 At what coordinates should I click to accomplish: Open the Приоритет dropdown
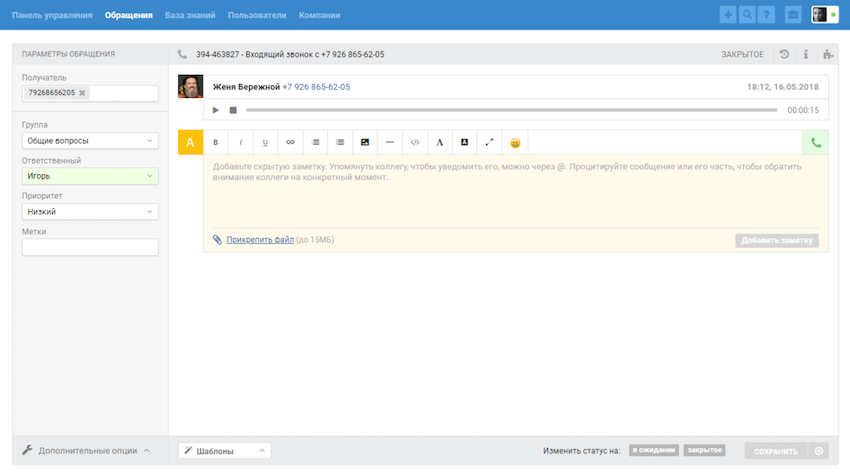click(90, 211)
